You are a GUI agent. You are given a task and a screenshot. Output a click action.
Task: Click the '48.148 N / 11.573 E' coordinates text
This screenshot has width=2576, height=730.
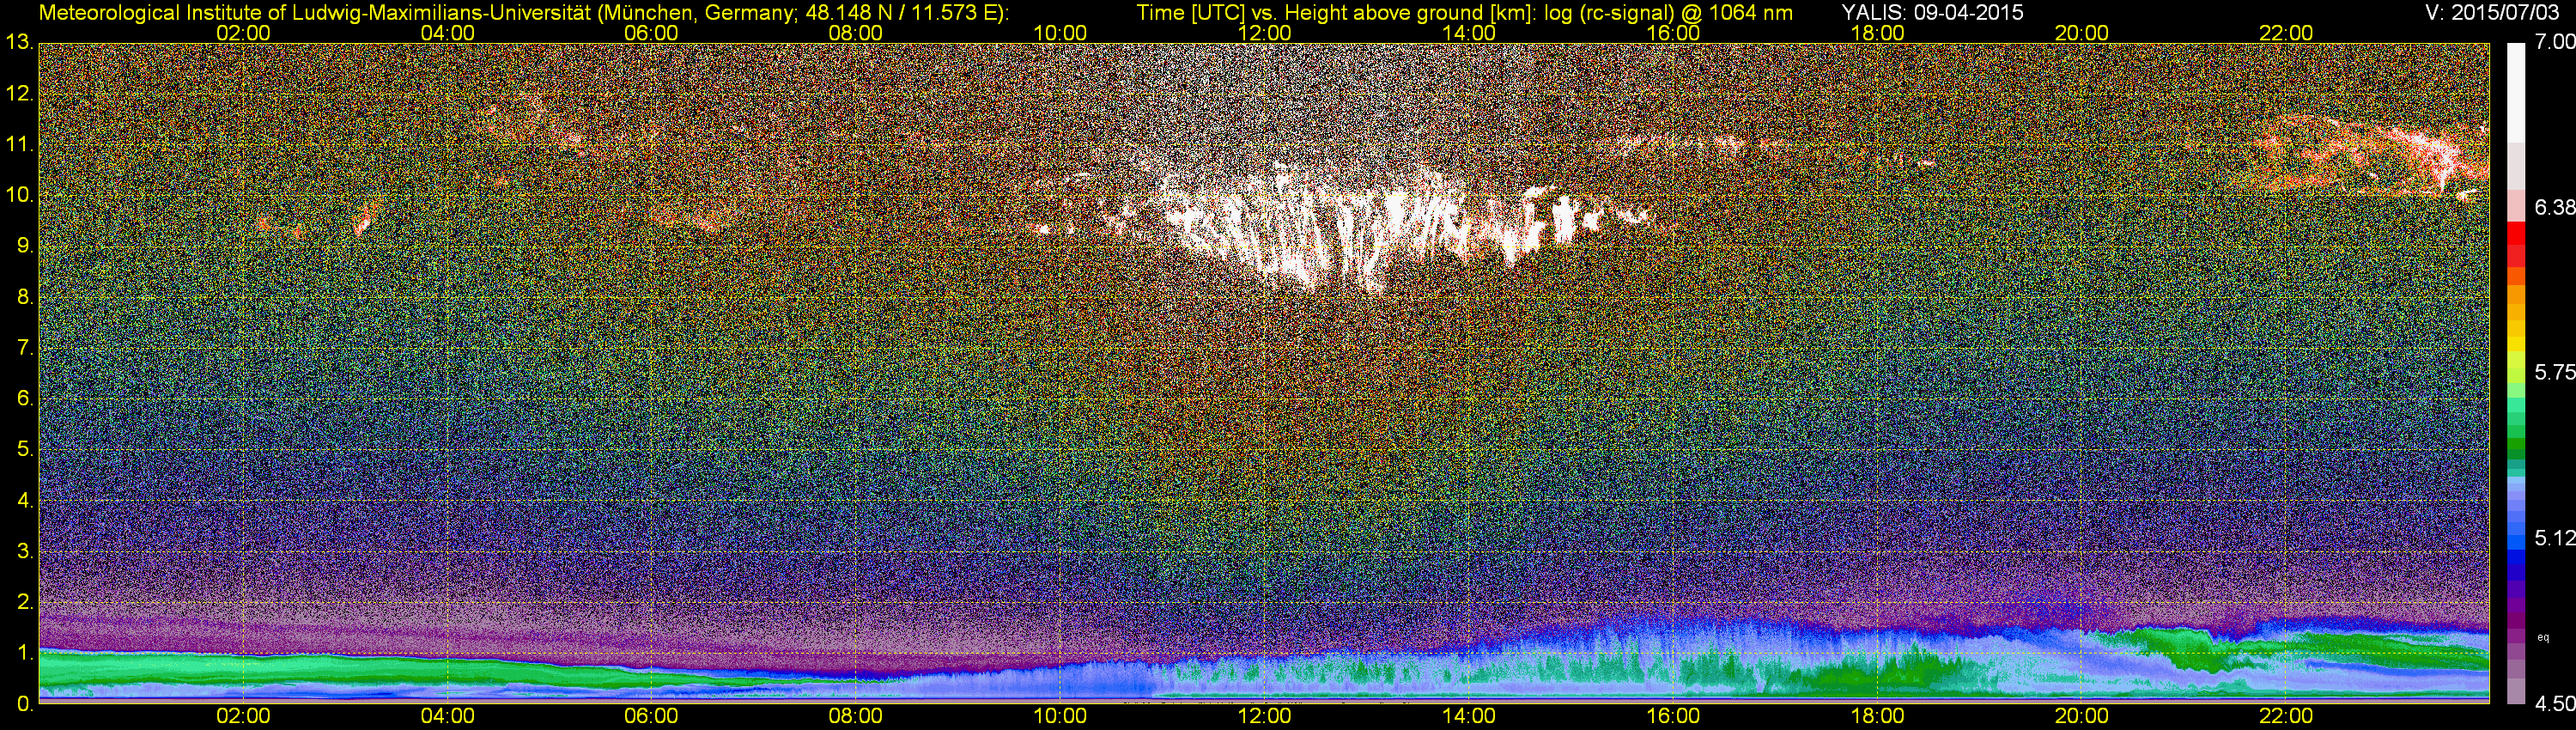pyautogui.click(x=902, y=12)
